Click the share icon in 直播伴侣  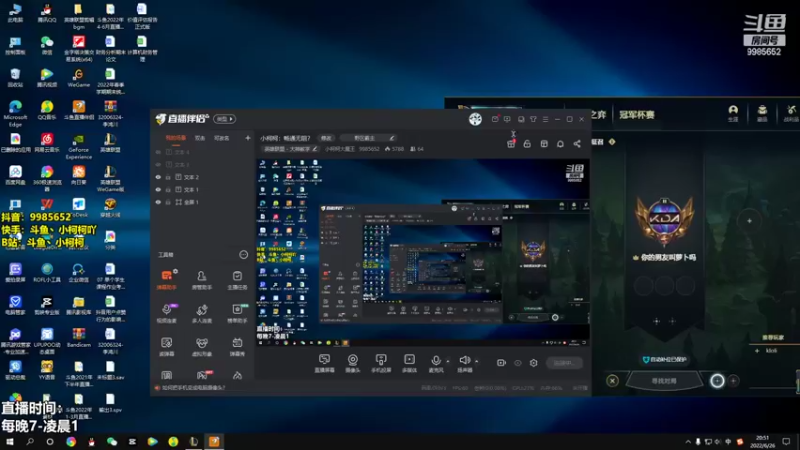[577, 144]
